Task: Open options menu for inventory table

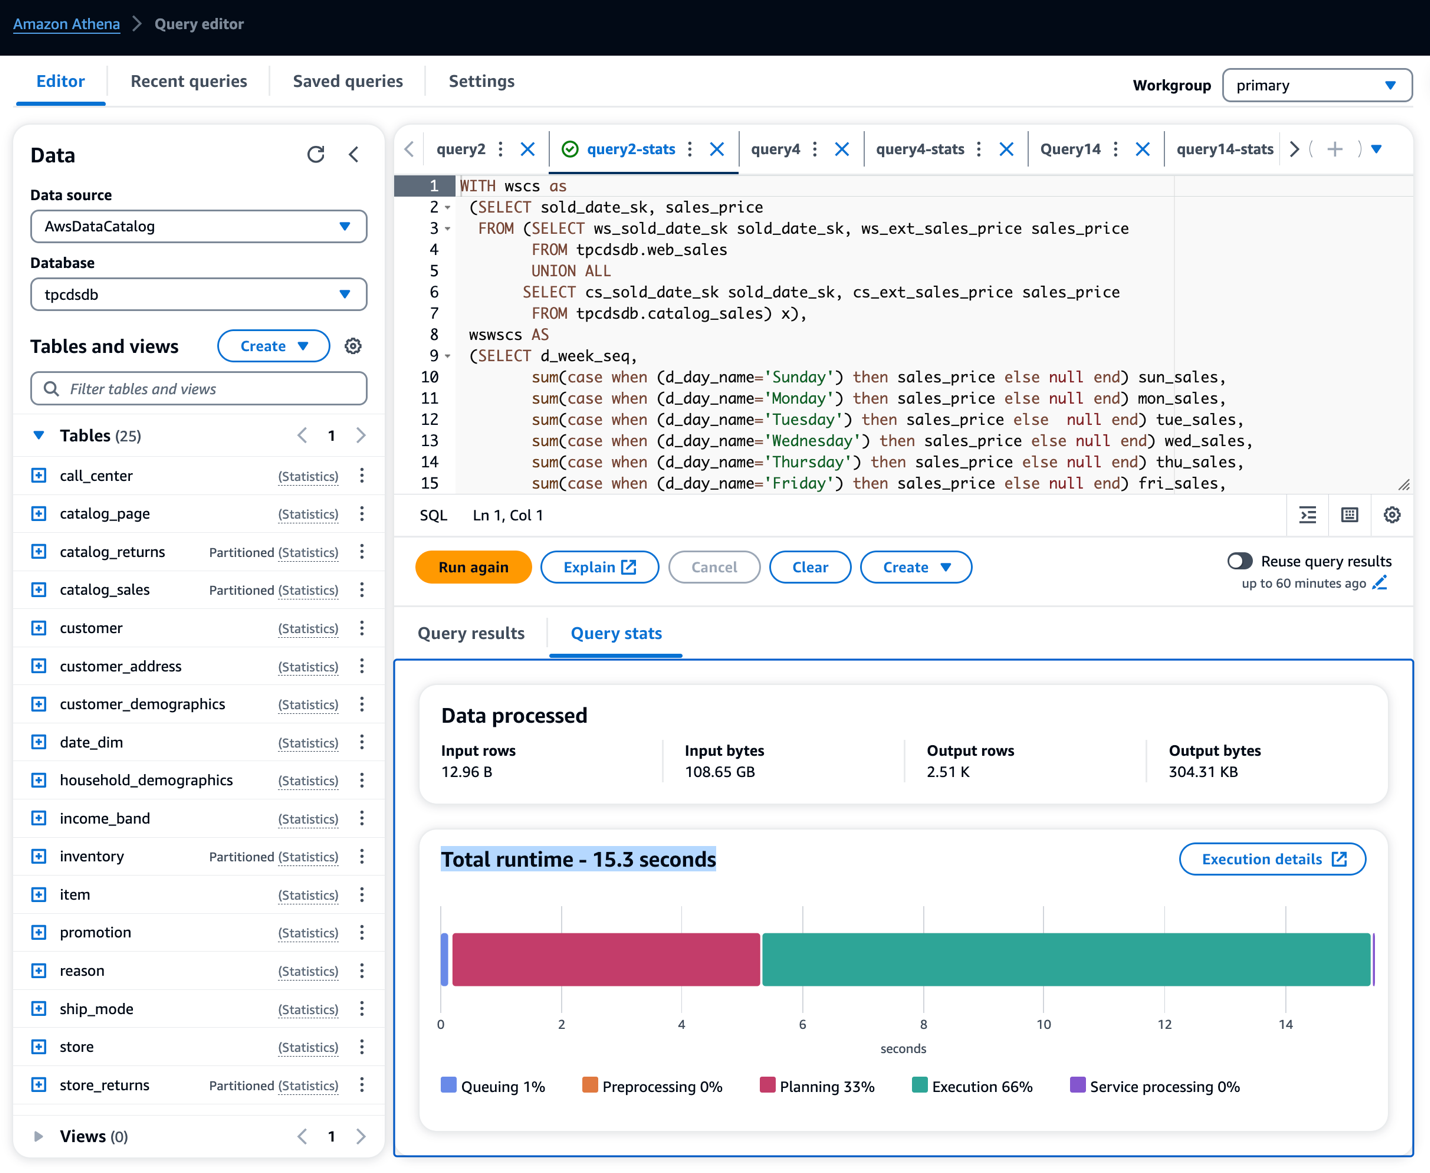Action: point(362,856)
